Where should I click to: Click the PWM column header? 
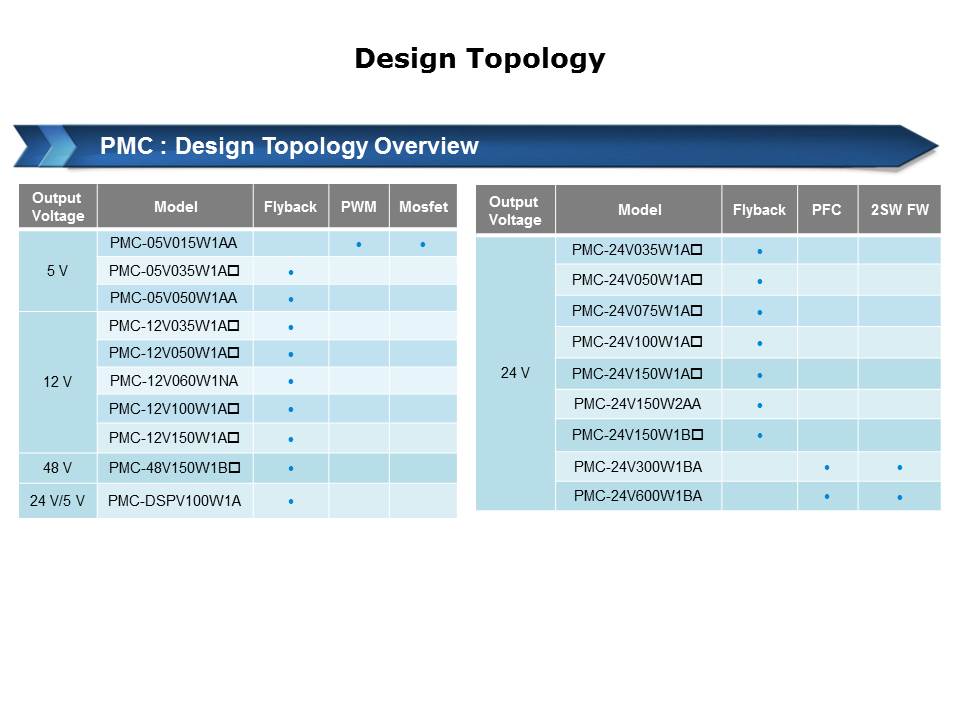(358, 207)
